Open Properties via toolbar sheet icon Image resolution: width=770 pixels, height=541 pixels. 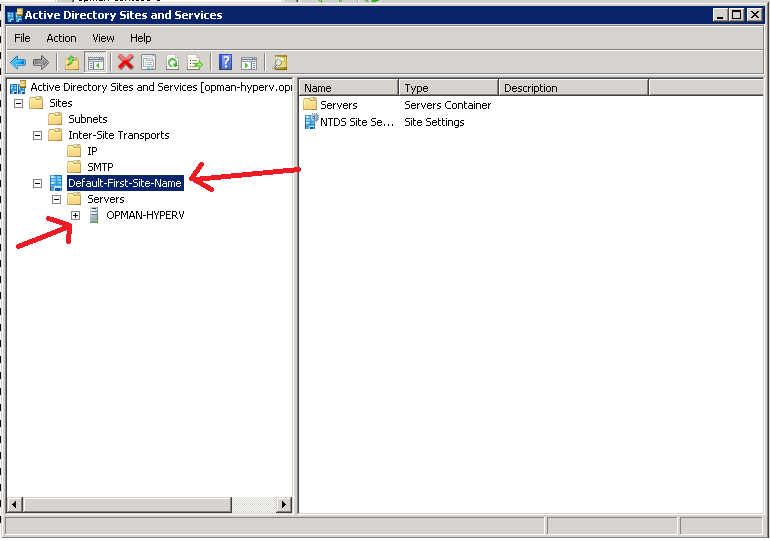pyautogui.click(x=148, y=62)
